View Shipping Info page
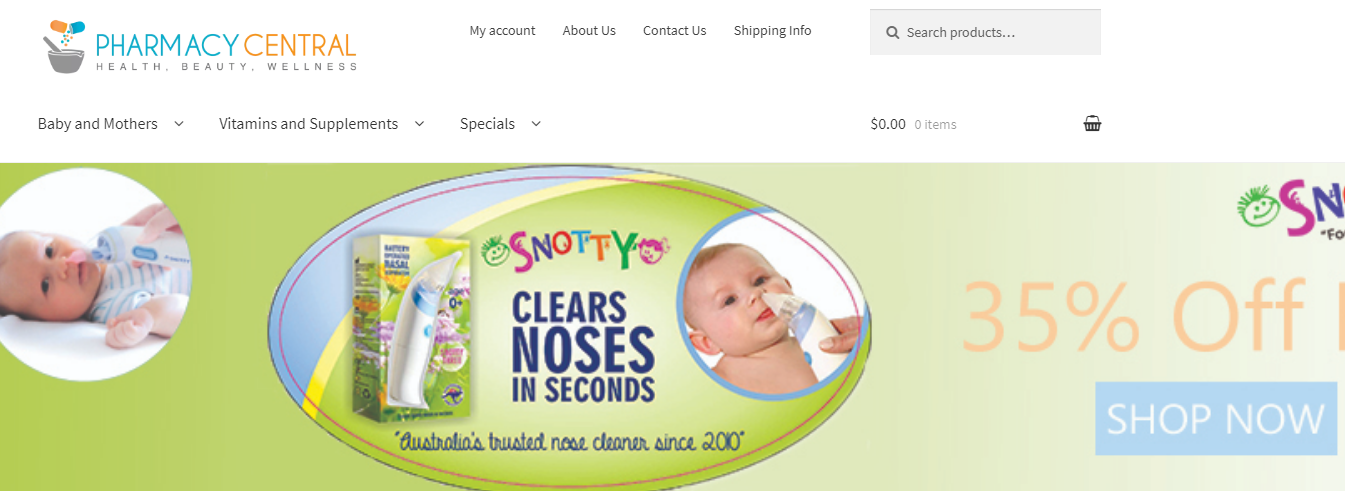Image resolution: width=1345 pixels, height=491 pixels. point(773,31)
